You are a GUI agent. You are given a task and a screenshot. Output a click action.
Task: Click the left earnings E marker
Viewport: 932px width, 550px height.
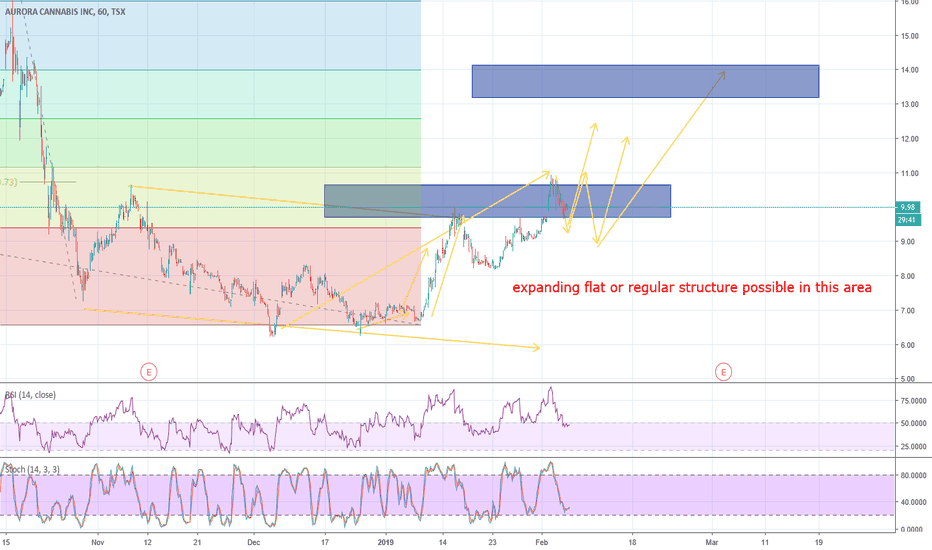149,372
